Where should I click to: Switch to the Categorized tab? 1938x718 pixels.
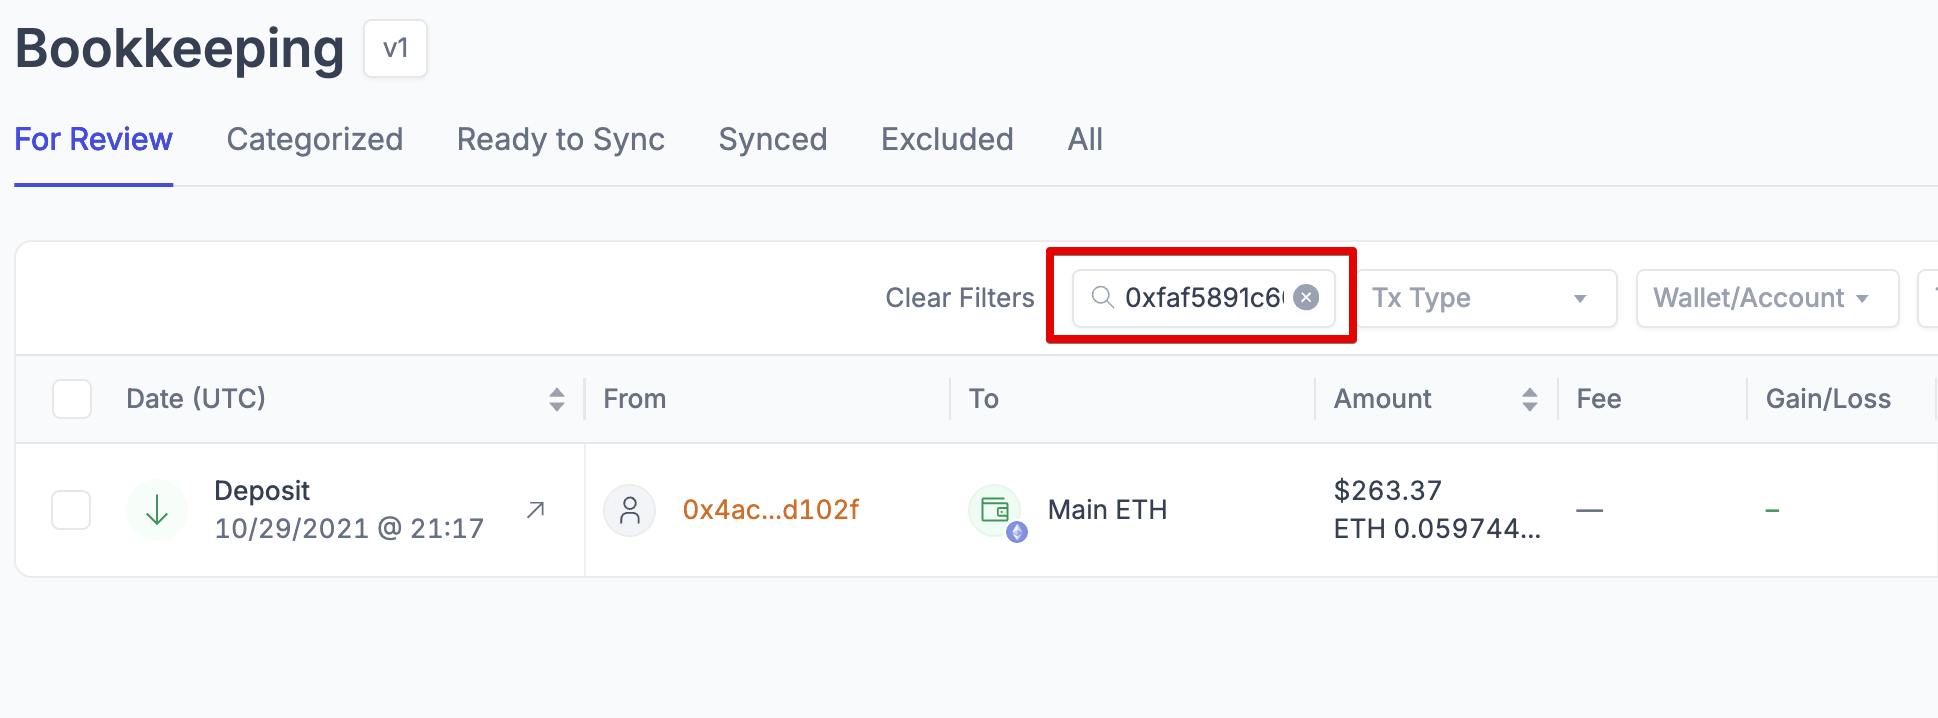tap(315, 139)
